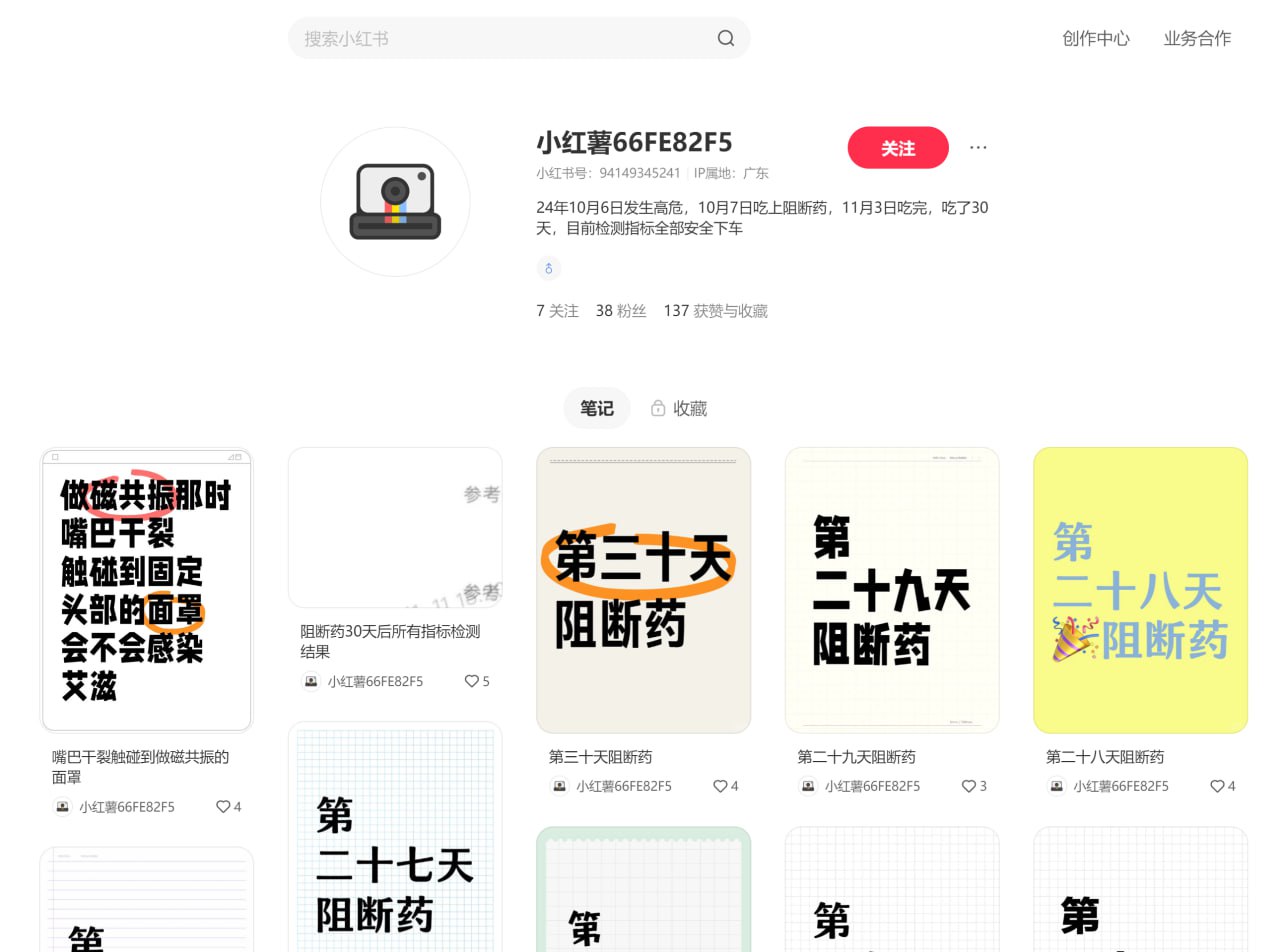The image size is (1280, 952).
Task: Click the 搜索小红书 search input field
Action: point(500,38)
